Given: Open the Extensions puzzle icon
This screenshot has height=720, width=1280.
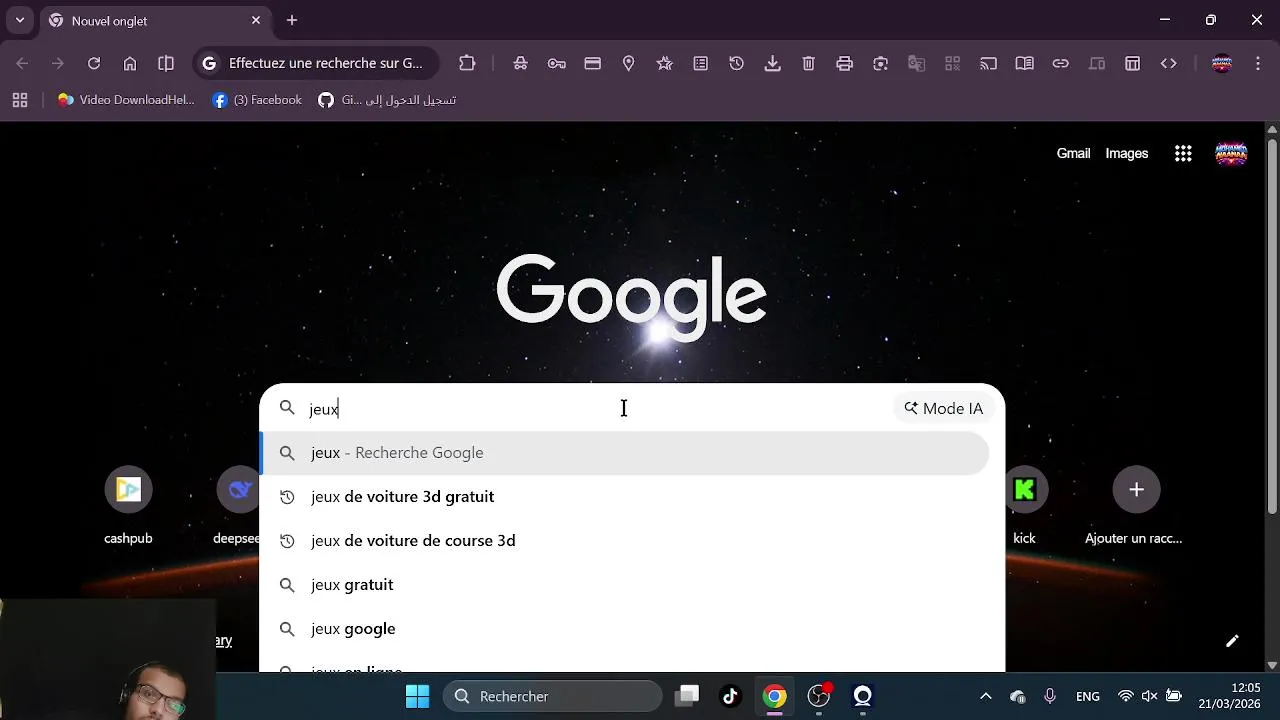Looking at the screenshot, I should pos(467,63).
